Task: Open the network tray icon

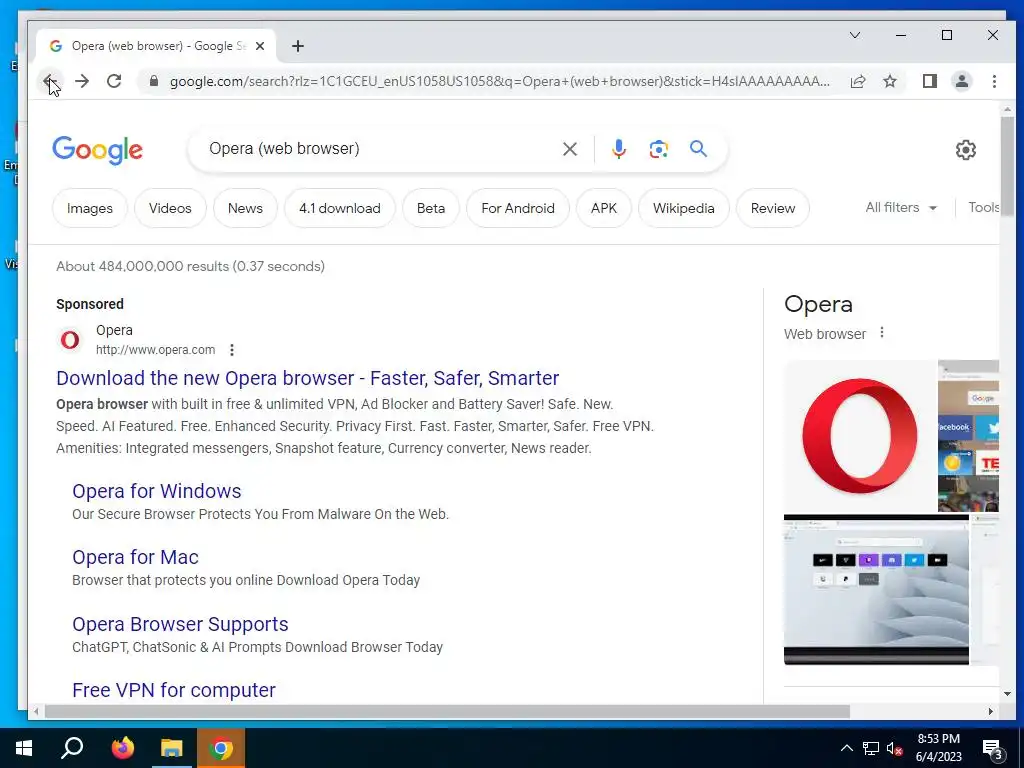Action: (x=871, y=748)
